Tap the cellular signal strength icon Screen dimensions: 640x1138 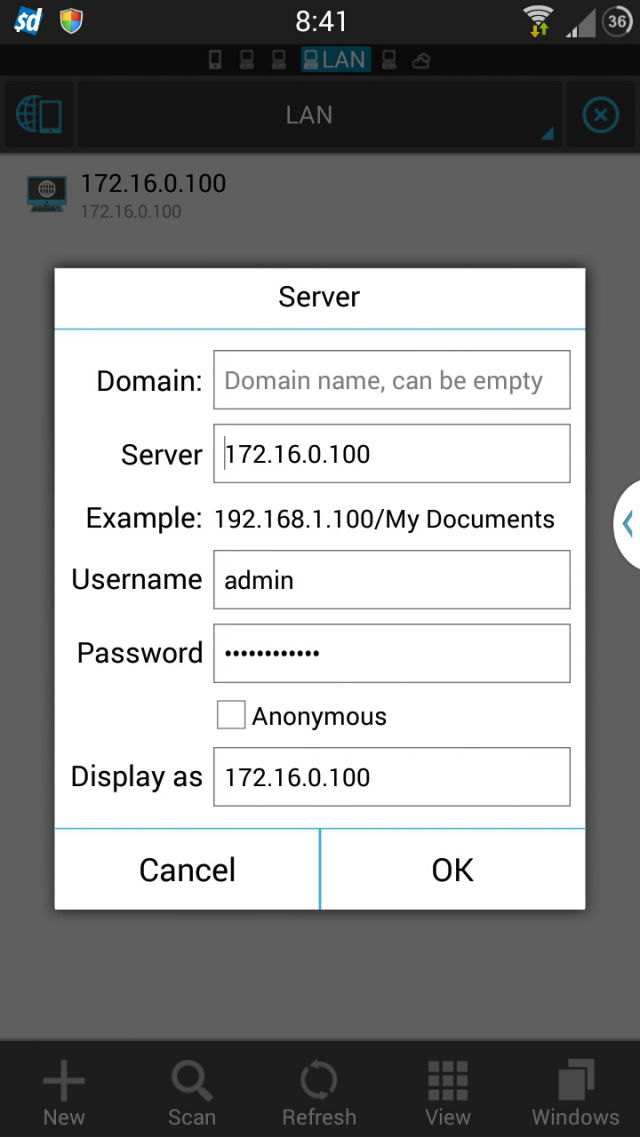[580, 23]
